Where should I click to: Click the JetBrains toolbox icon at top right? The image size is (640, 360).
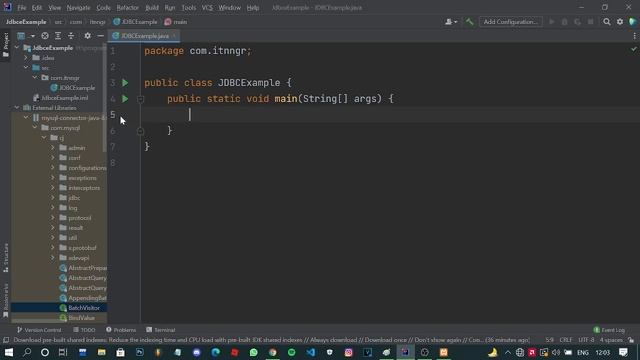pos(633,22)
